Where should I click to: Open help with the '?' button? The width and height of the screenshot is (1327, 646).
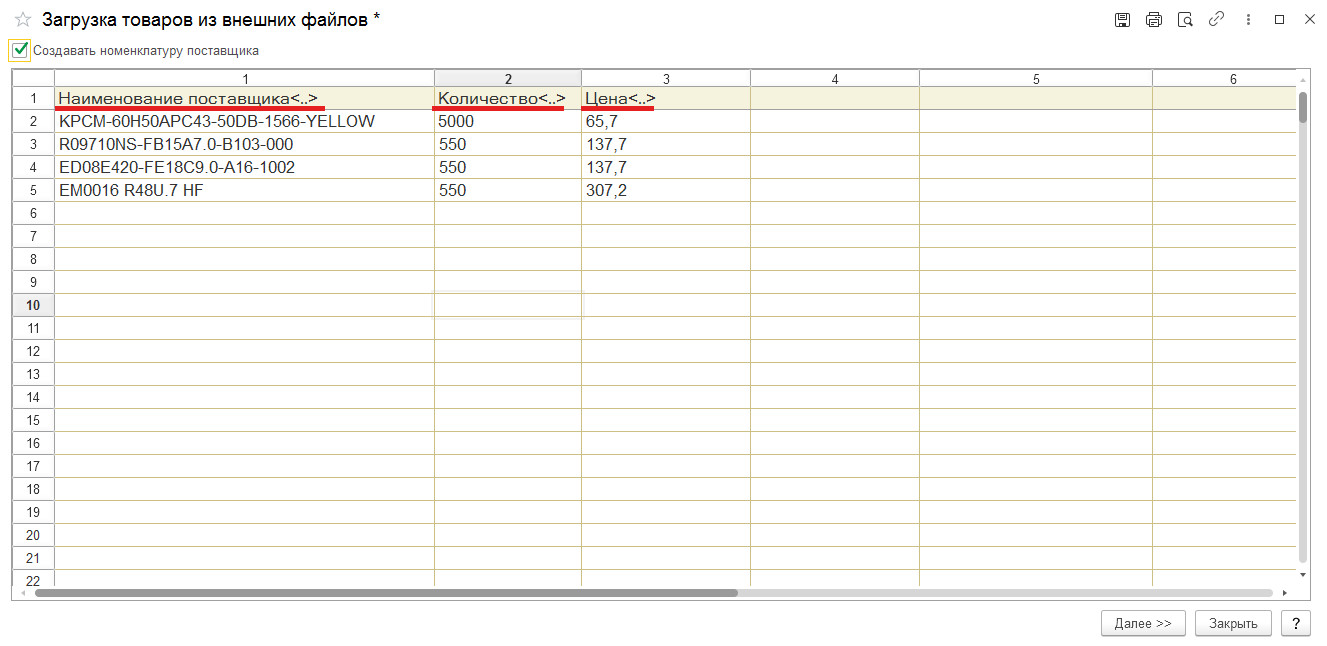(1295, 623)
